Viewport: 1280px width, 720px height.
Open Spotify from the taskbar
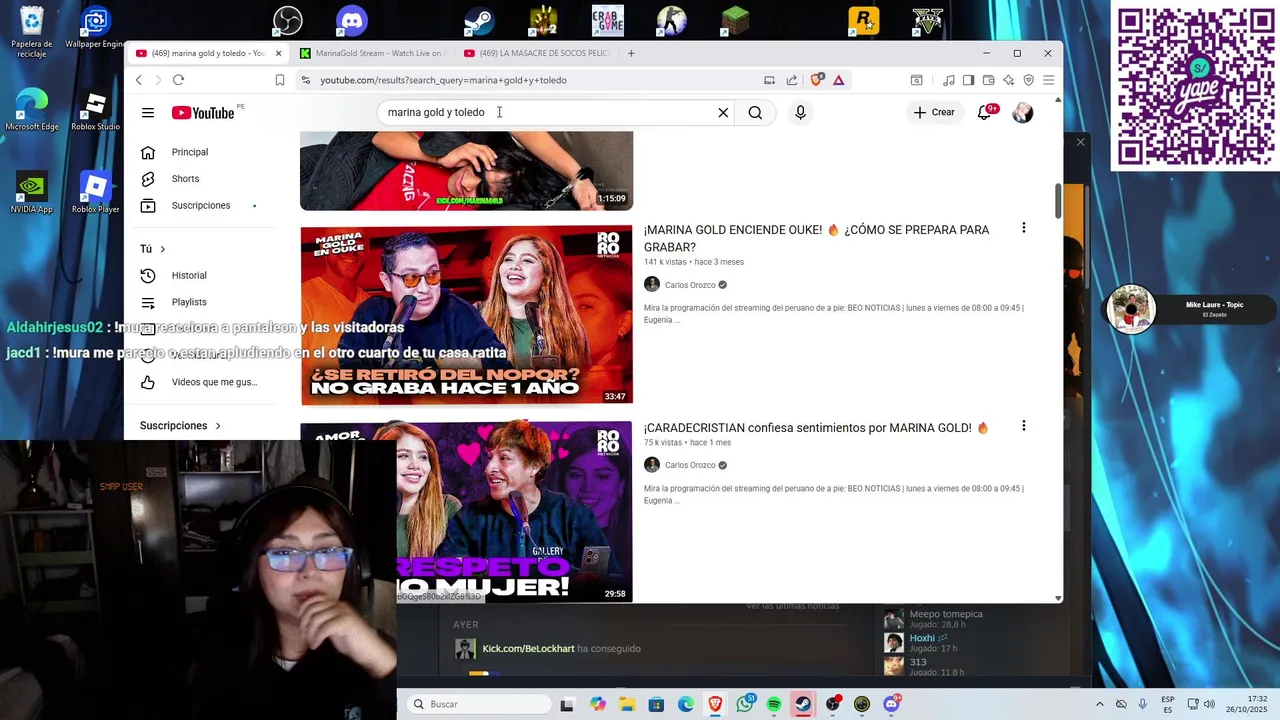pyautogui.click(x=774, y=704)
